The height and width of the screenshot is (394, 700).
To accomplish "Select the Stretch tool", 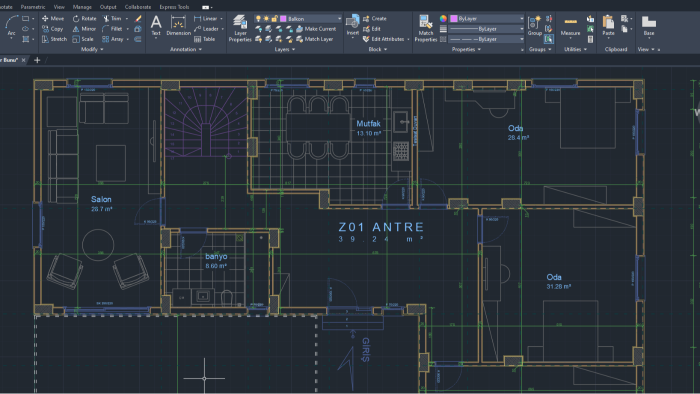I will pos(54,39).
